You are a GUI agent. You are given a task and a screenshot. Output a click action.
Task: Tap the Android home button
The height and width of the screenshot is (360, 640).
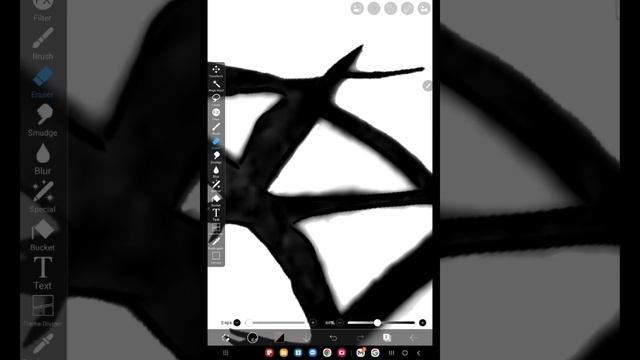[x=405, y=353]
